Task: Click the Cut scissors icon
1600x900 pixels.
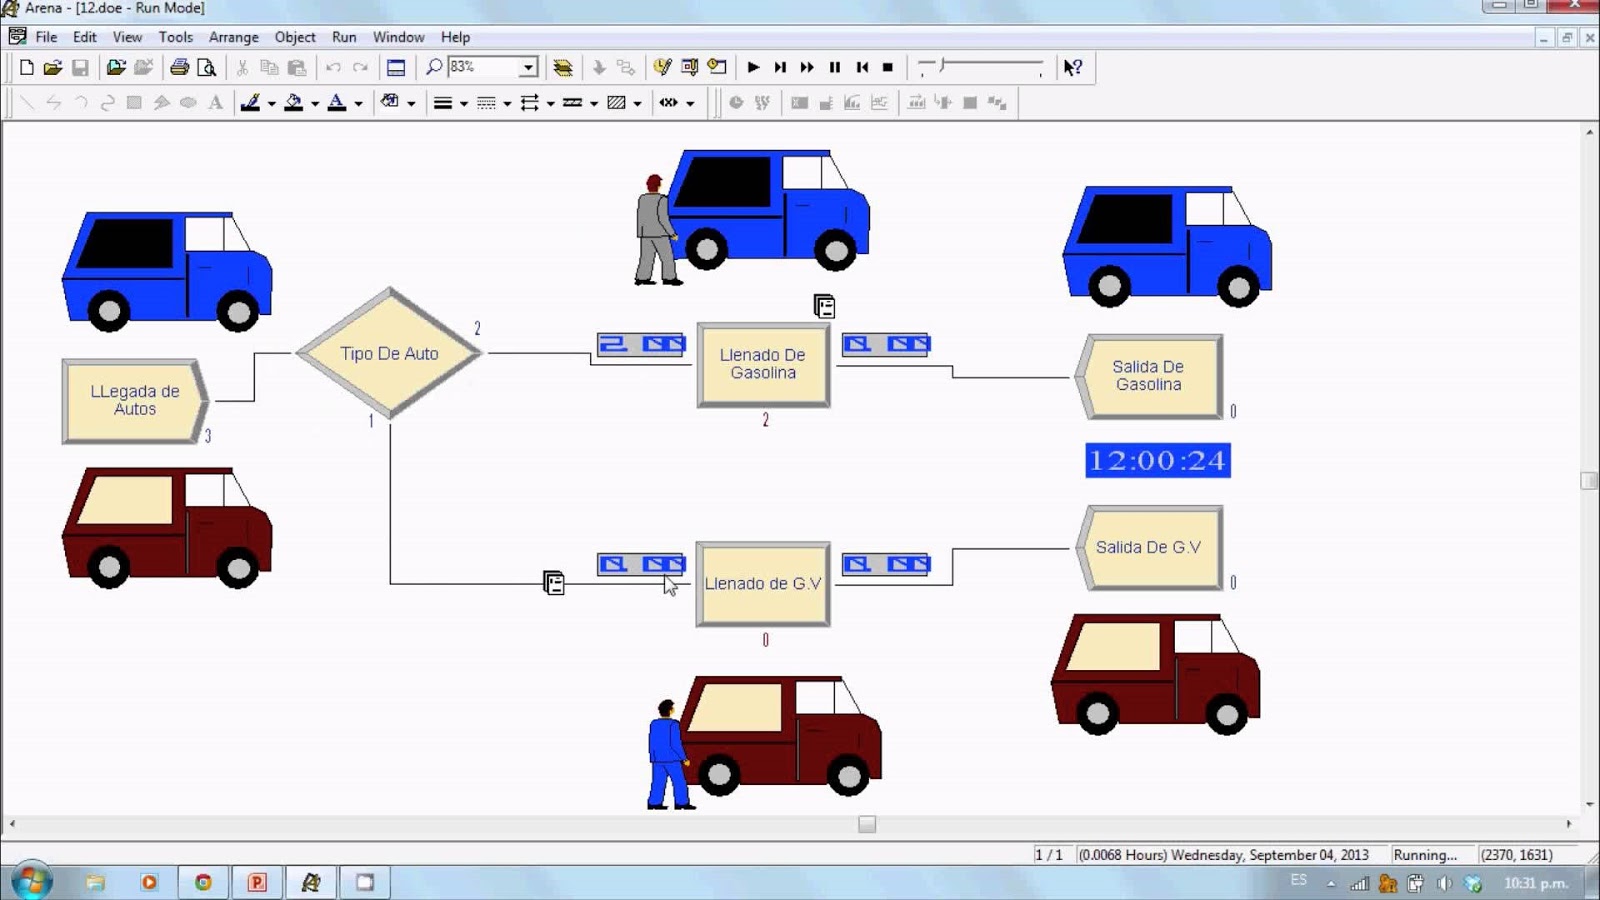Action: click(242, 67)
